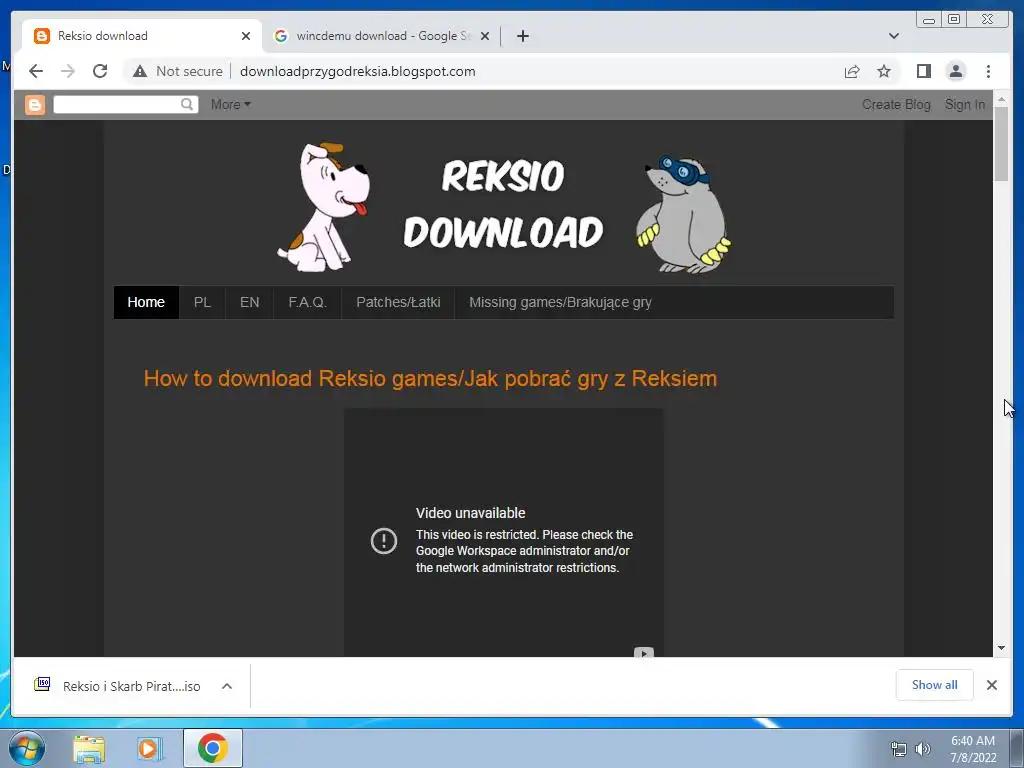Go back using the browser back arrow
The width and height of the screenshot is (1024, 768).
pyautogui.click(x=36, y=71)
